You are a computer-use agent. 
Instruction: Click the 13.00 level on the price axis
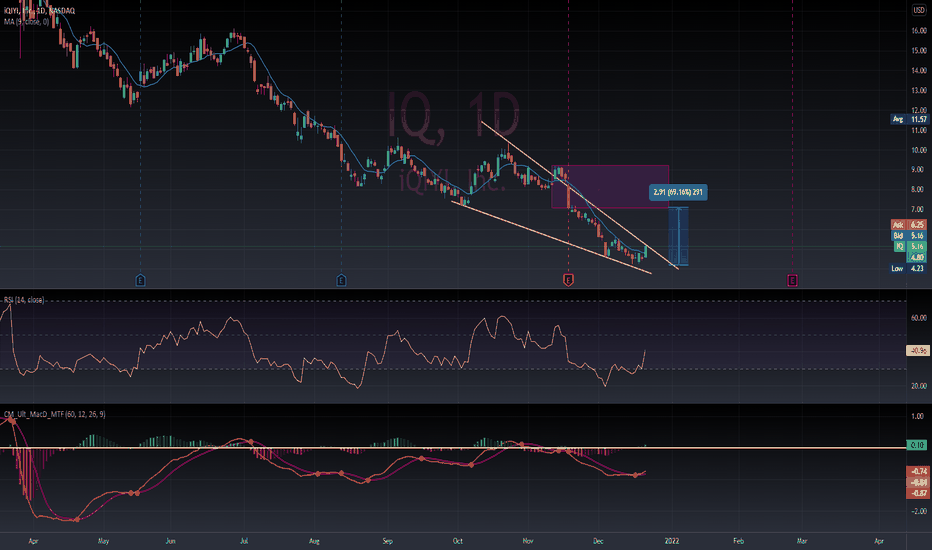pyautogui.click(x=919, y=90)
